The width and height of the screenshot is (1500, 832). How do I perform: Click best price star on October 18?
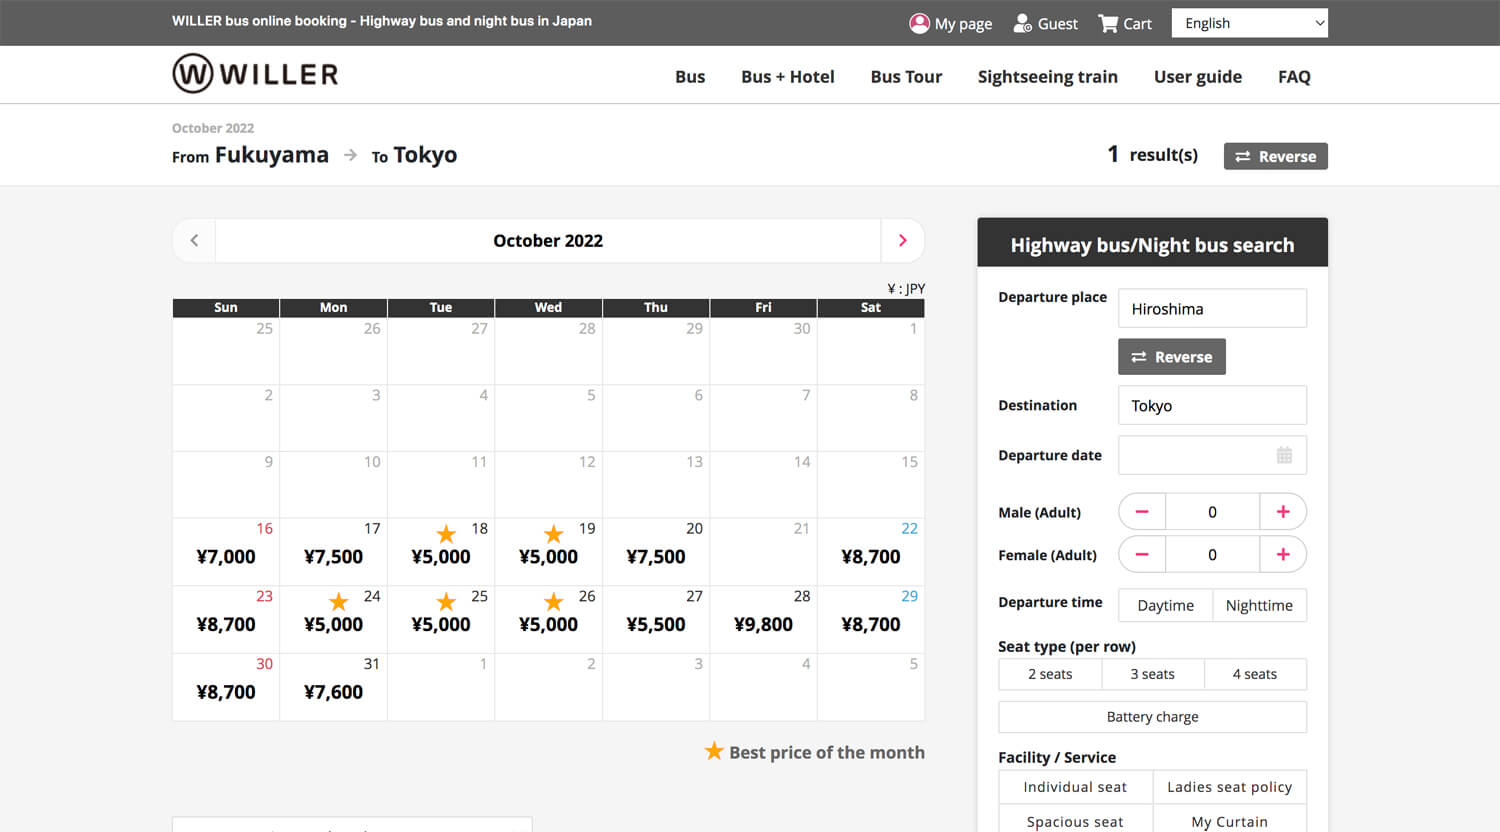446,534
